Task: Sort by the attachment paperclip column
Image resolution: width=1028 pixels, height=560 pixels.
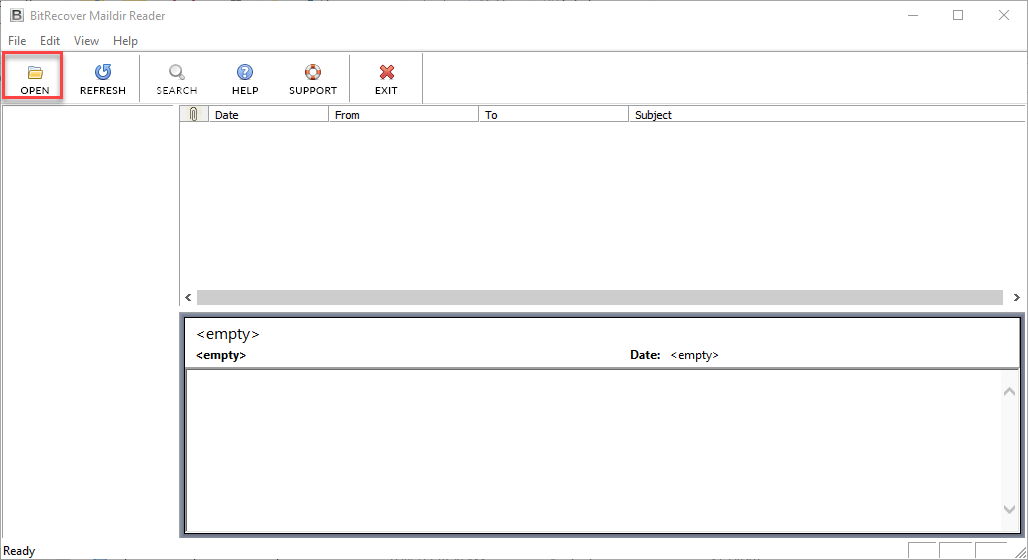Action: [x=194, y=115]
